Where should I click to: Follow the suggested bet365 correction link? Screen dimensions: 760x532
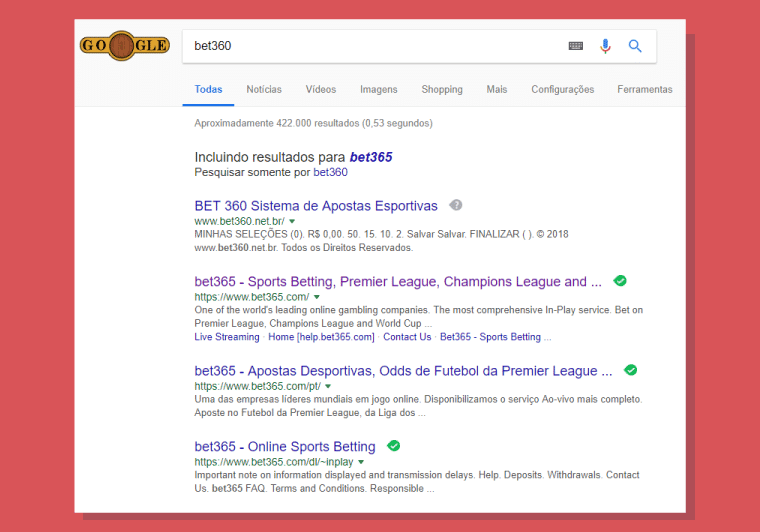371,157
